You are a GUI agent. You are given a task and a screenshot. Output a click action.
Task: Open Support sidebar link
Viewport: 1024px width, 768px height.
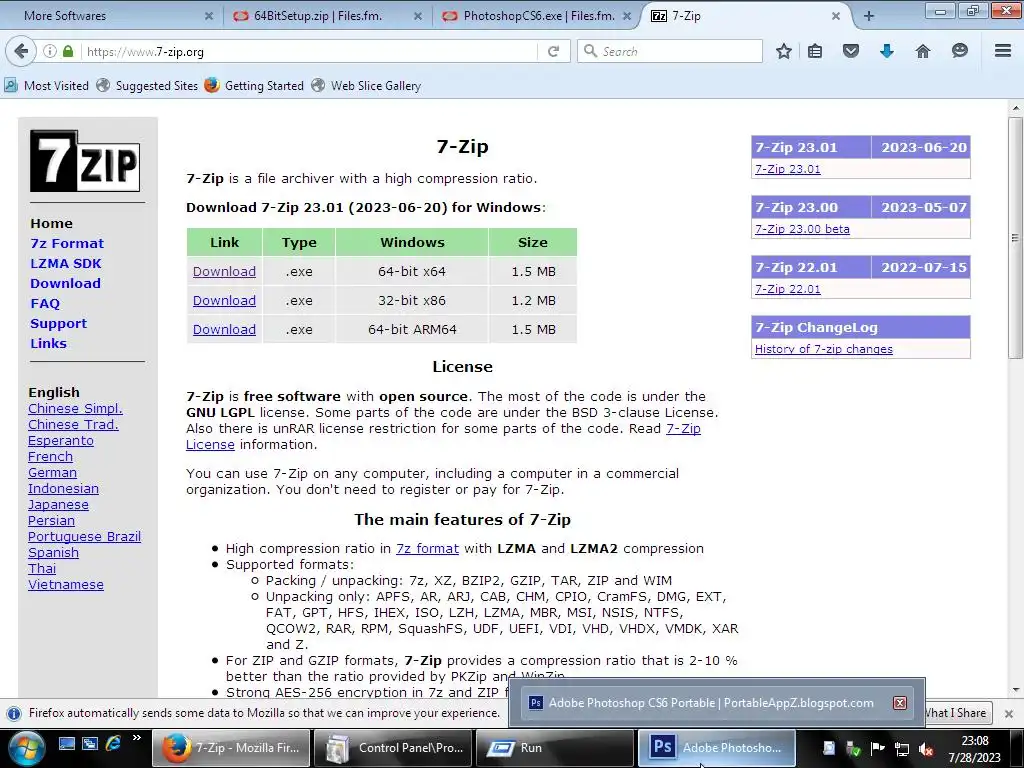[58, 323]
